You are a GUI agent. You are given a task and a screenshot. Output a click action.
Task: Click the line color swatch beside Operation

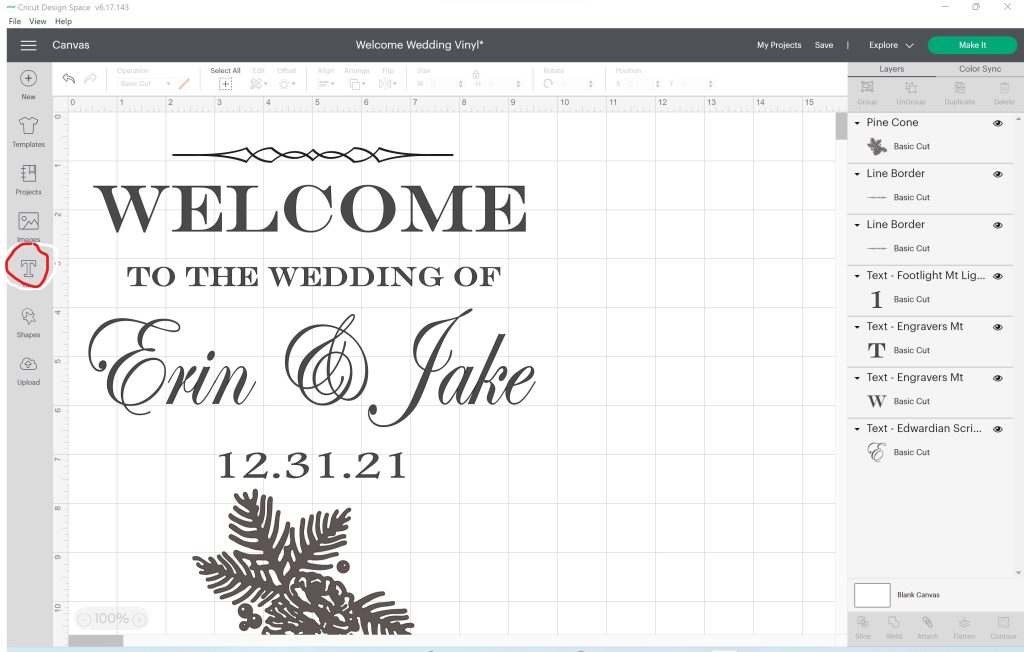tap(184, 84)
